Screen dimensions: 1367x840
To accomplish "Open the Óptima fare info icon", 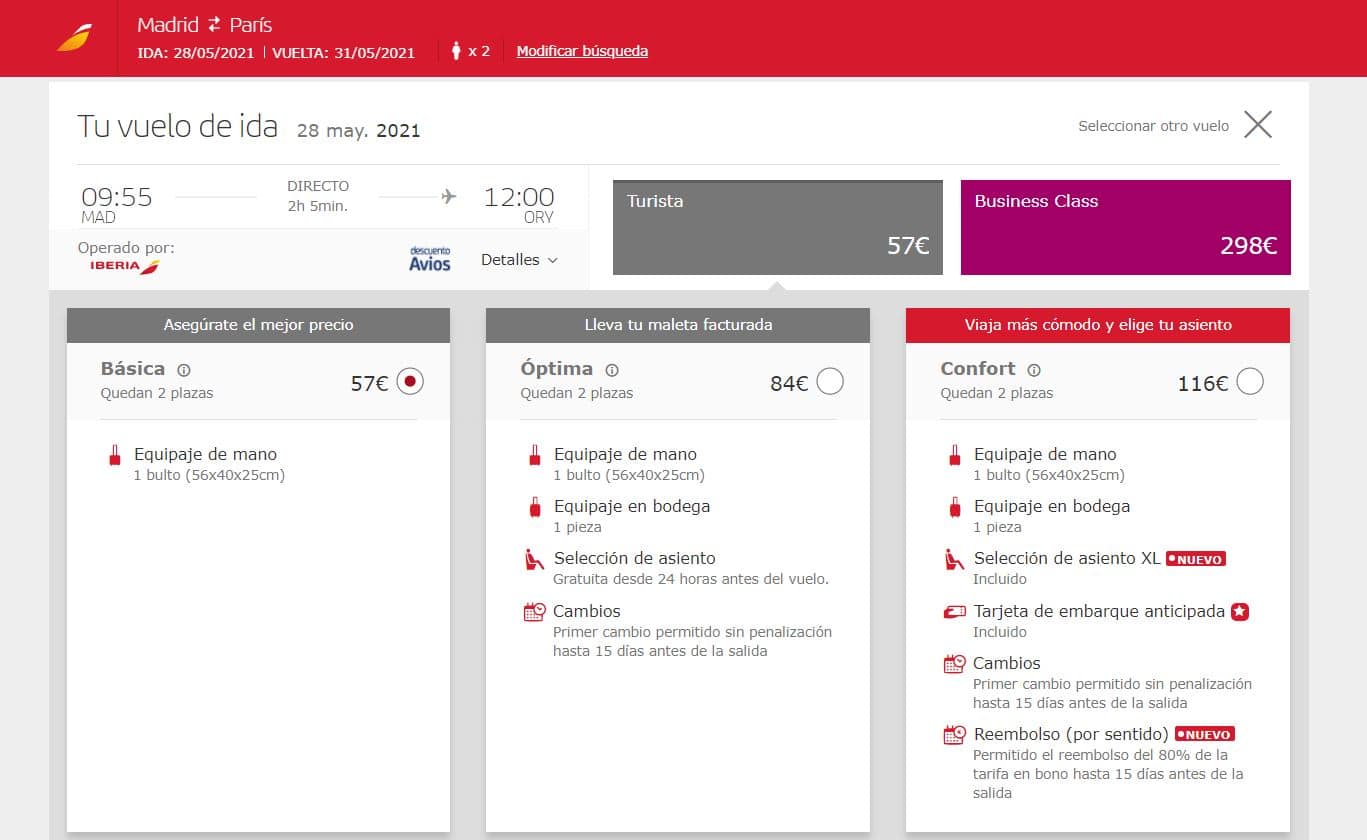I will (x=612, y=369).
